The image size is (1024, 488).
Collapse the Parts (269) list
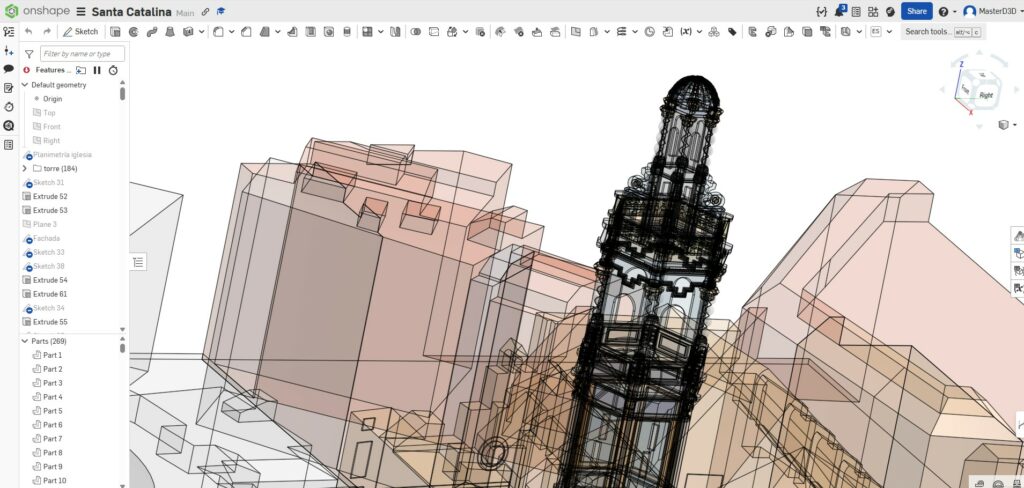pos(25,341)
